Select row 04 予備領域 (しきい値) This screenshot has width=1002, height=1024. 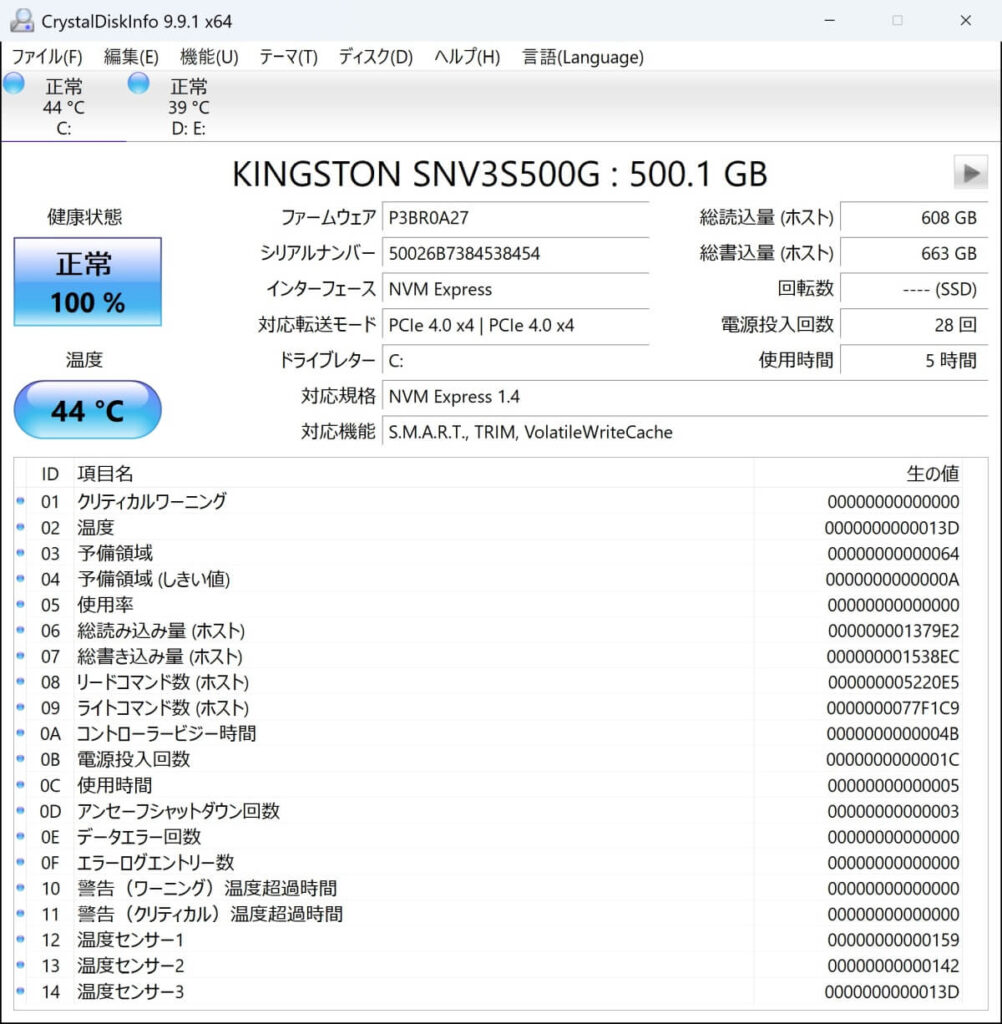488,579
